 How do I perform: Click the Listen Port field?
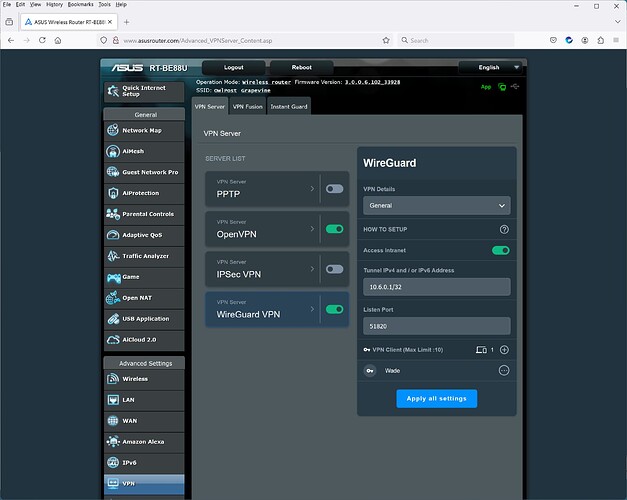point(437,326)
